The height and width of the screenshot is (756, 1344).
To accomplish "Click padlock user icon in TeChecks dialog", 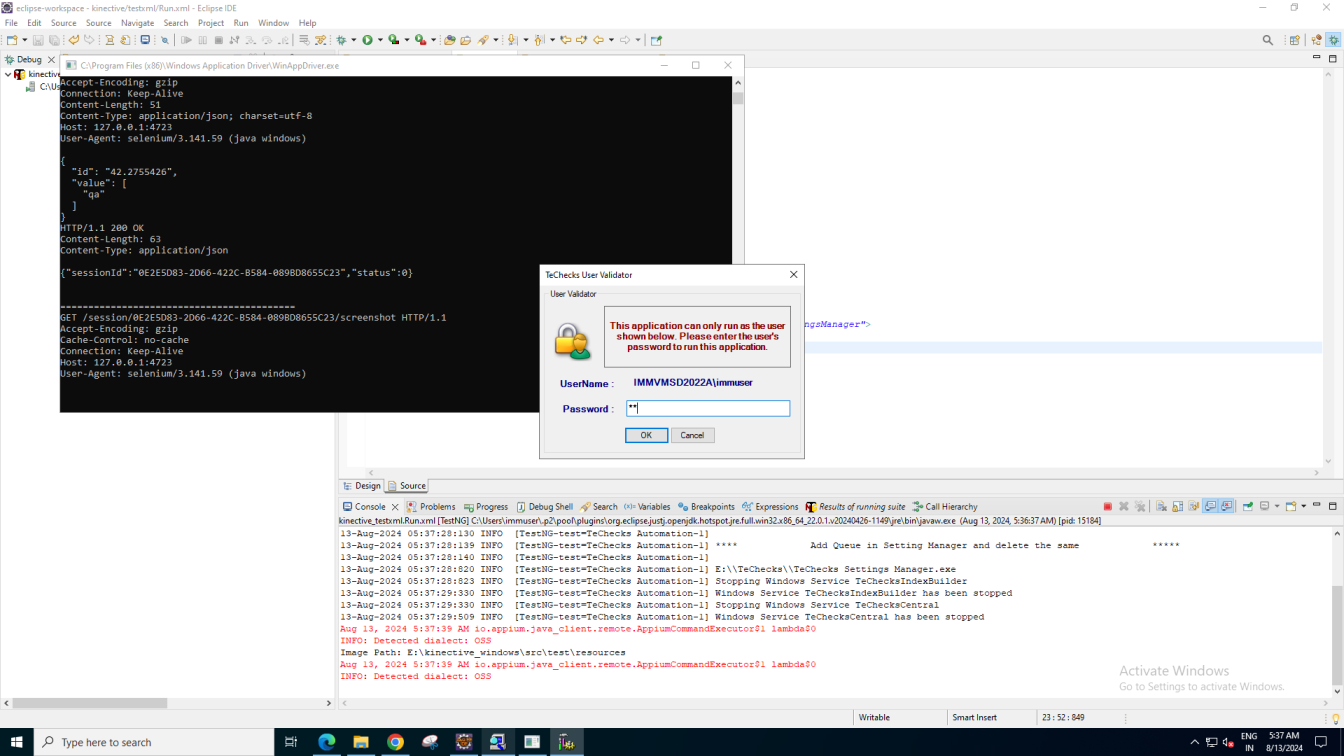I will (572, 341).
